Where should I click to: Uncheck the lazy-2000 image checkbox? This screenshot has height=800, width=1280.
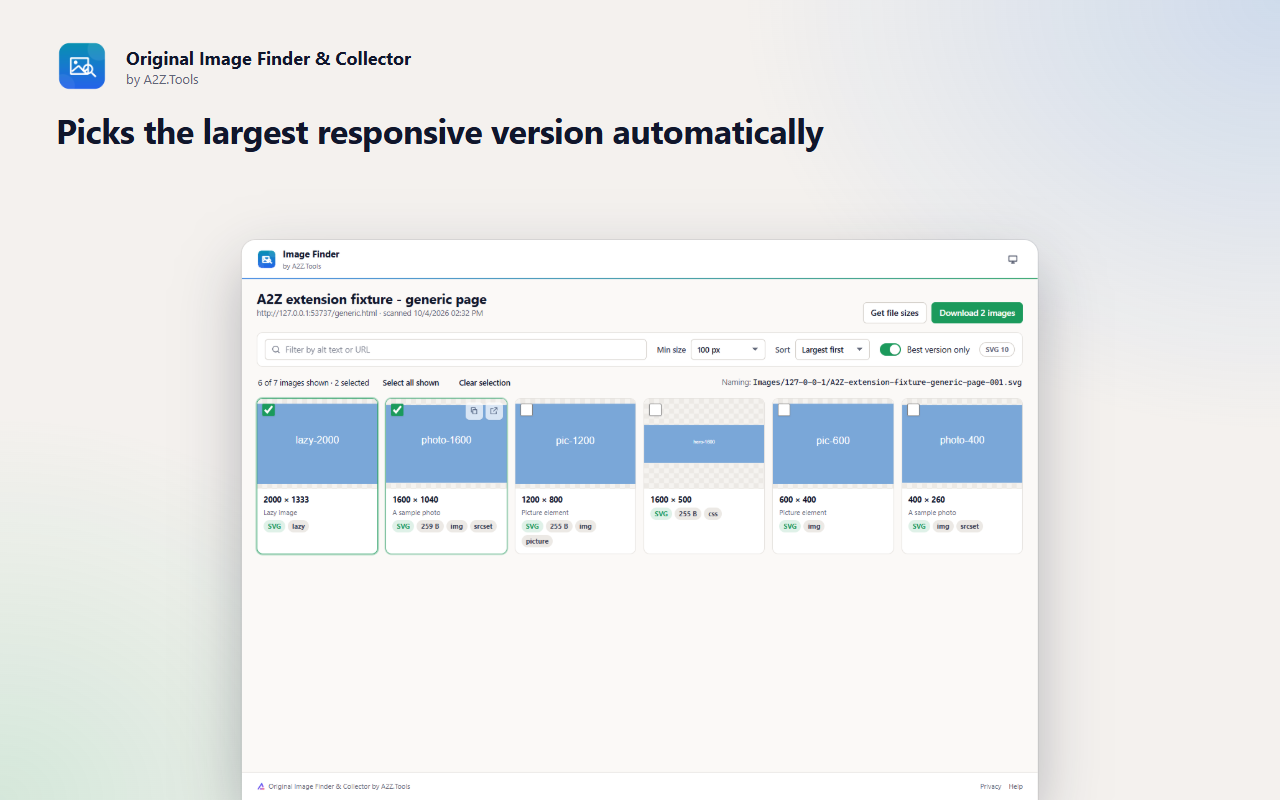[x=268, y=410]
